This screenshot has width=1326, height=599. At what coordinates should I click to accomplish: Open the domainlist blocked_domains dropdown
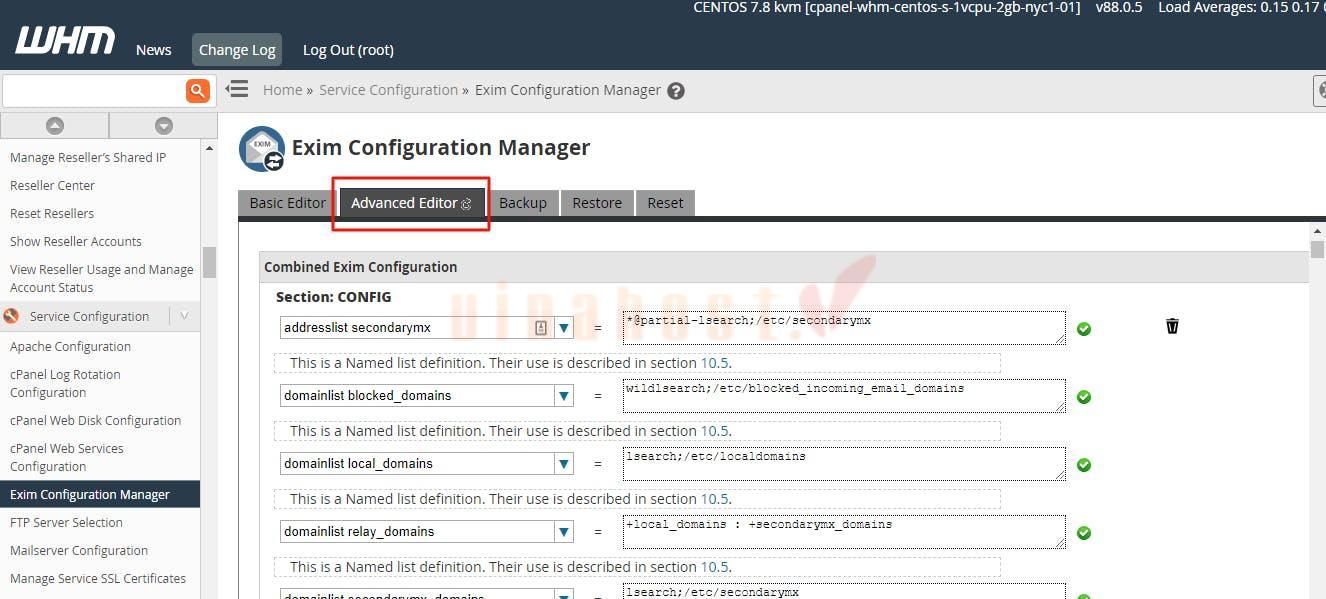click(564, 395)
